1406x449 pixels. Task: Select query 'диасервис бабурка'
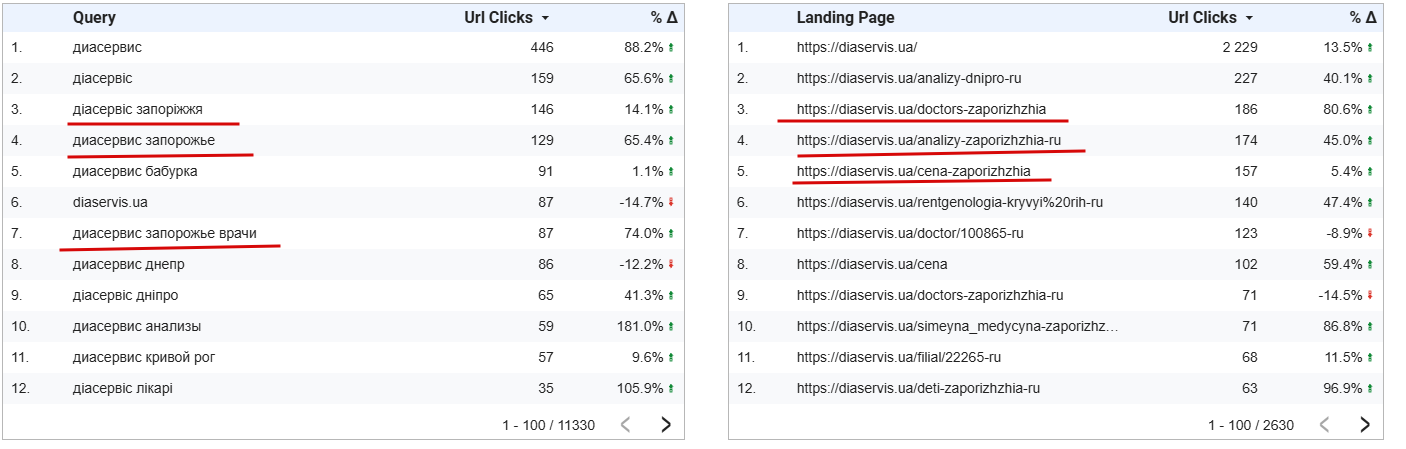[x=135, y=171]
